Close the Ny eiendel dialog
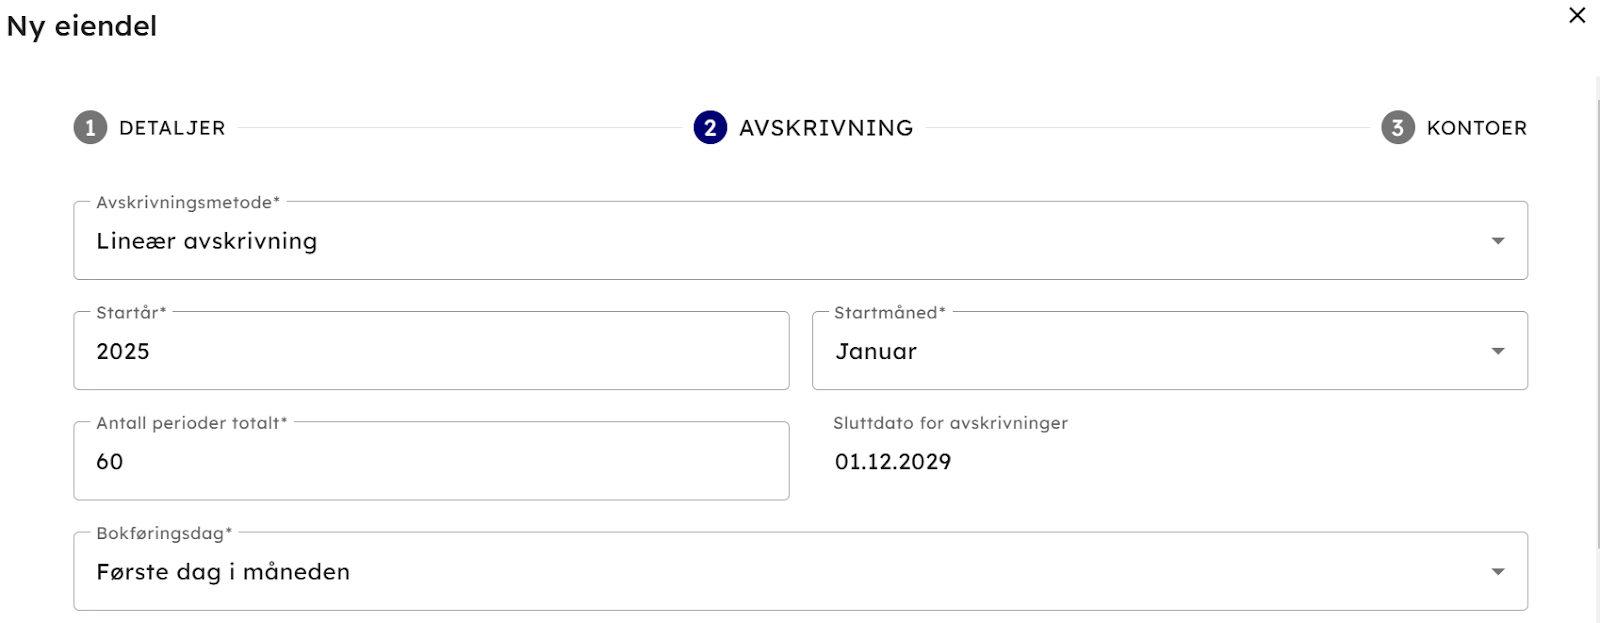1600x623 pixels. click(x=1577, y=16)
